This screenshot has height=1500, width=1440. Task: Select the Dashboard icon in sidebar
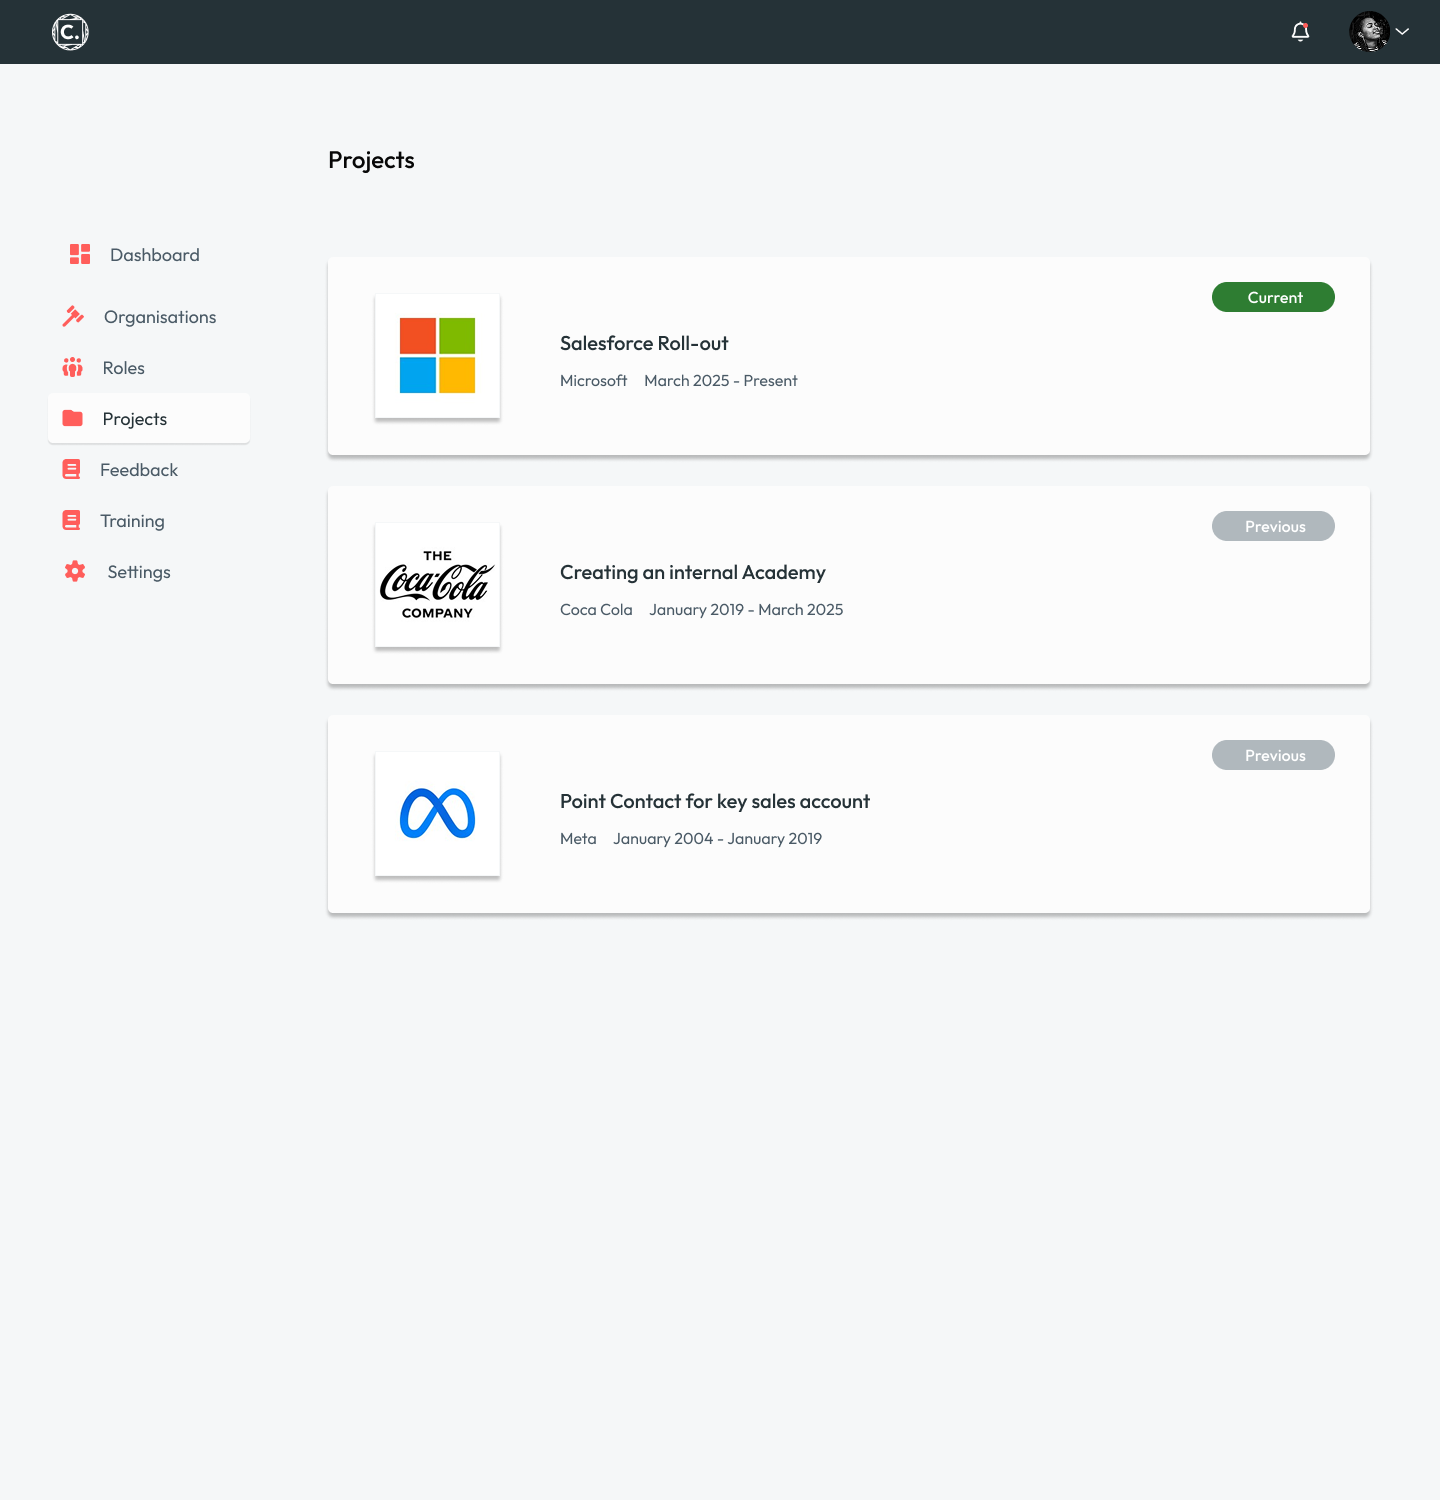point(79,255)
